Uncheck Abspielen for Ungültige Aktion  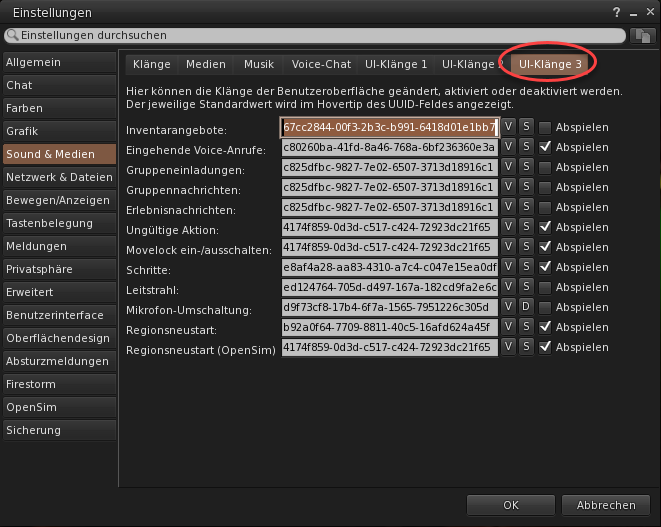[x=545, y=228]
